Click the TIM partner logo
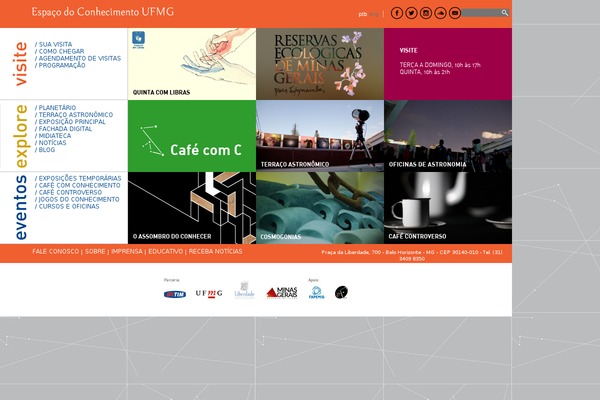 tap(175, 294)
